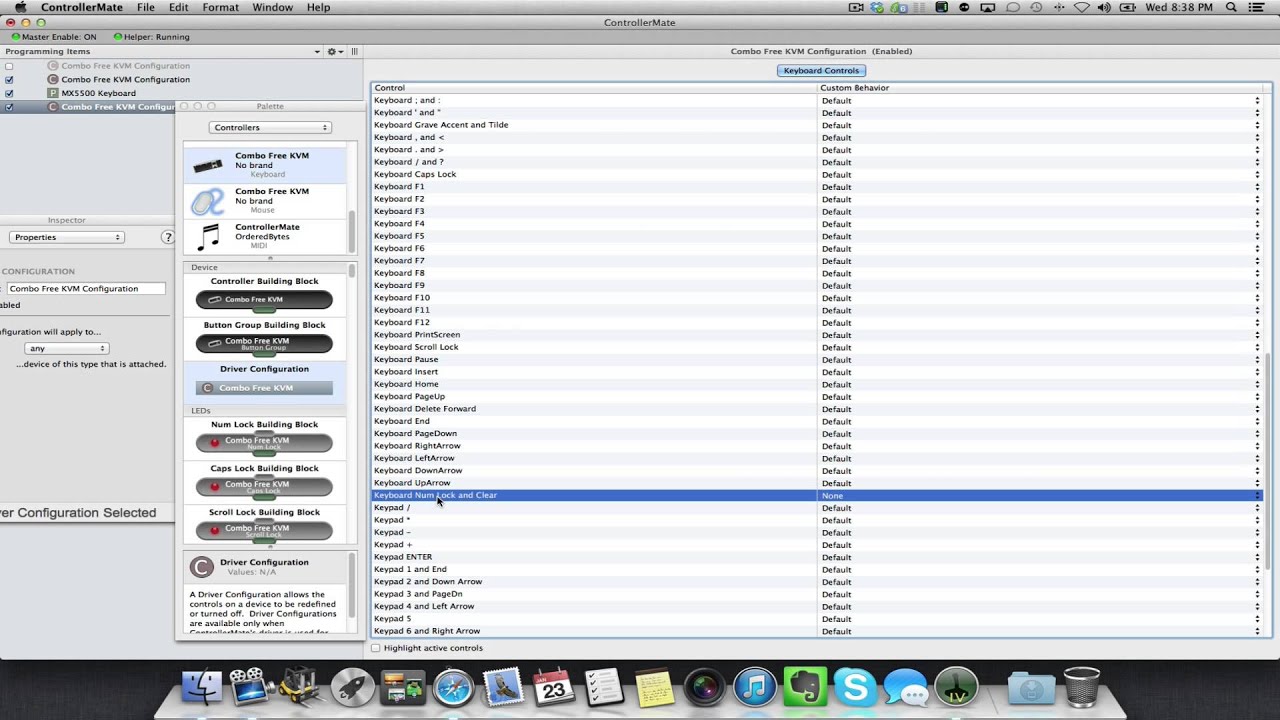Open Messages chat bubbles in the Dock
The width and height of the screenshot is (1280, 720).
coord(906,688)
